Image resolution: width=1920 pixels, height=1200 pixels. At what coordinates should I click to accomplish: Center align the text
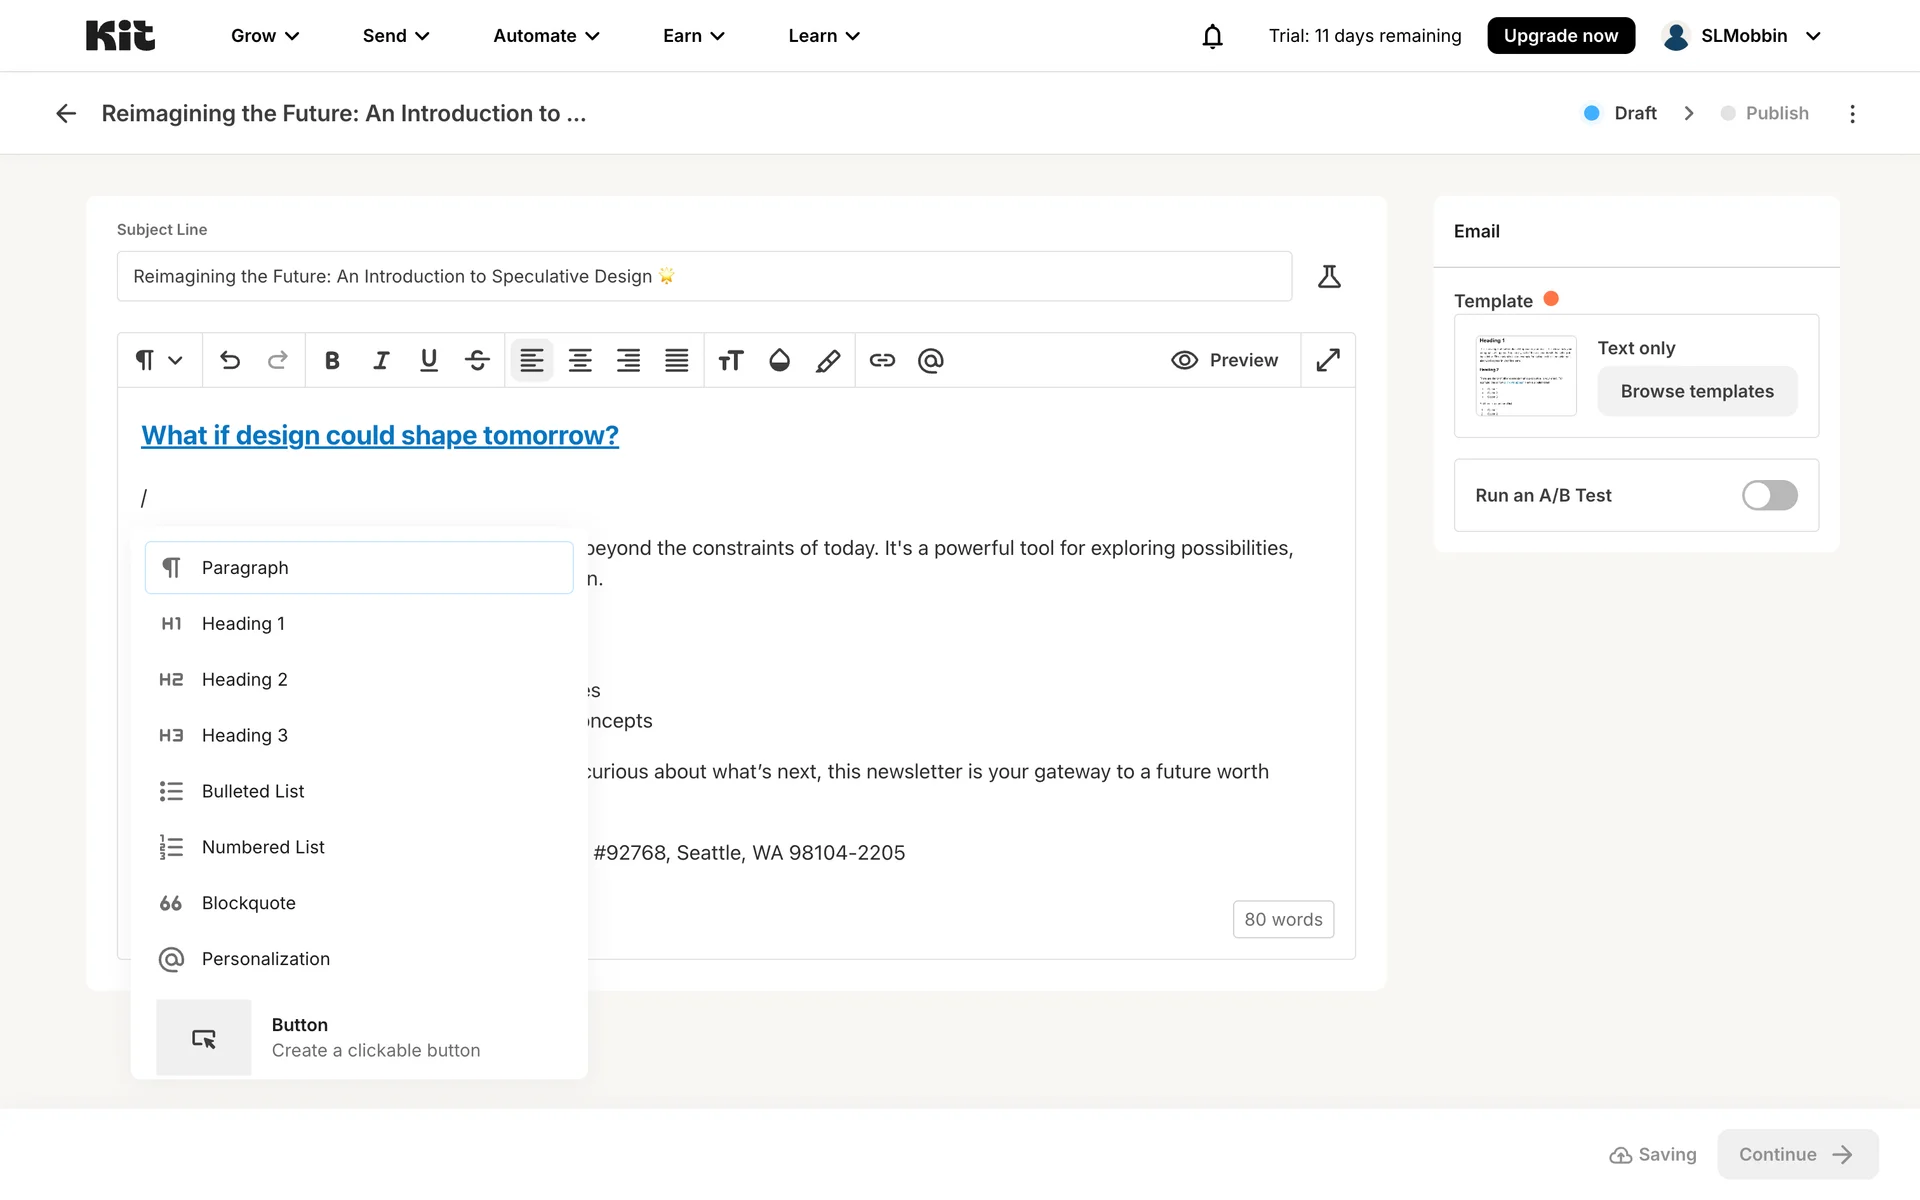(580, 360)
